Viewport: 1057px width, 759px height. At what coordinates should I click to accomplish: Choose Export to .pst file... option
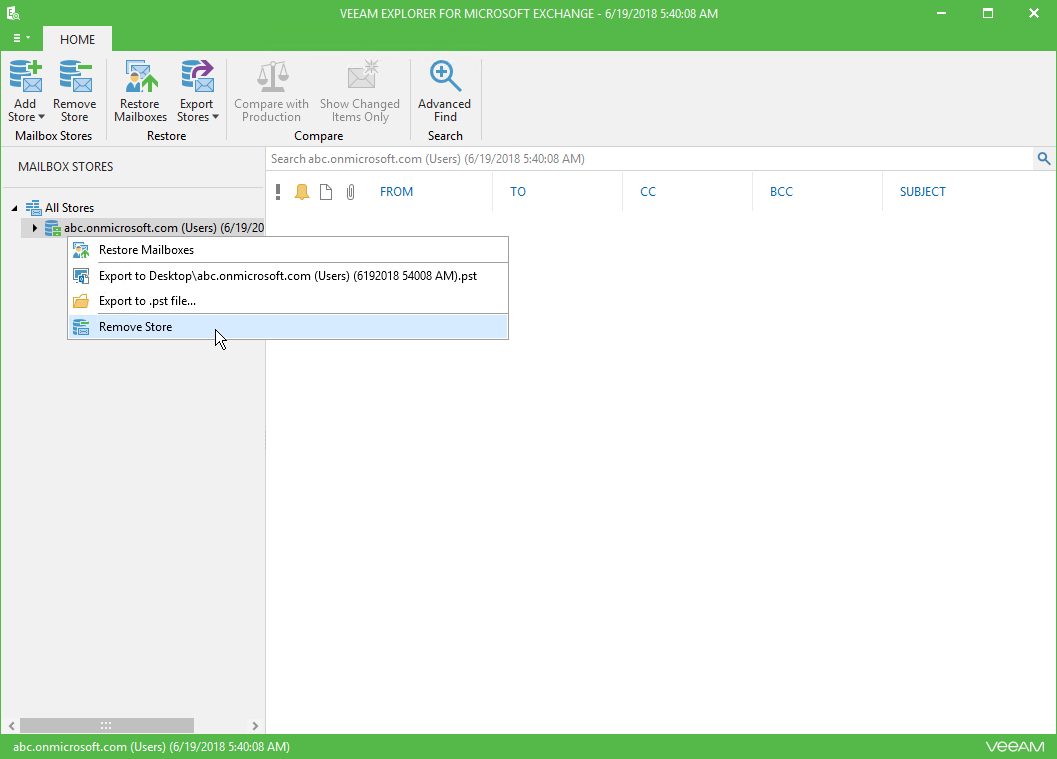(289, 301)
